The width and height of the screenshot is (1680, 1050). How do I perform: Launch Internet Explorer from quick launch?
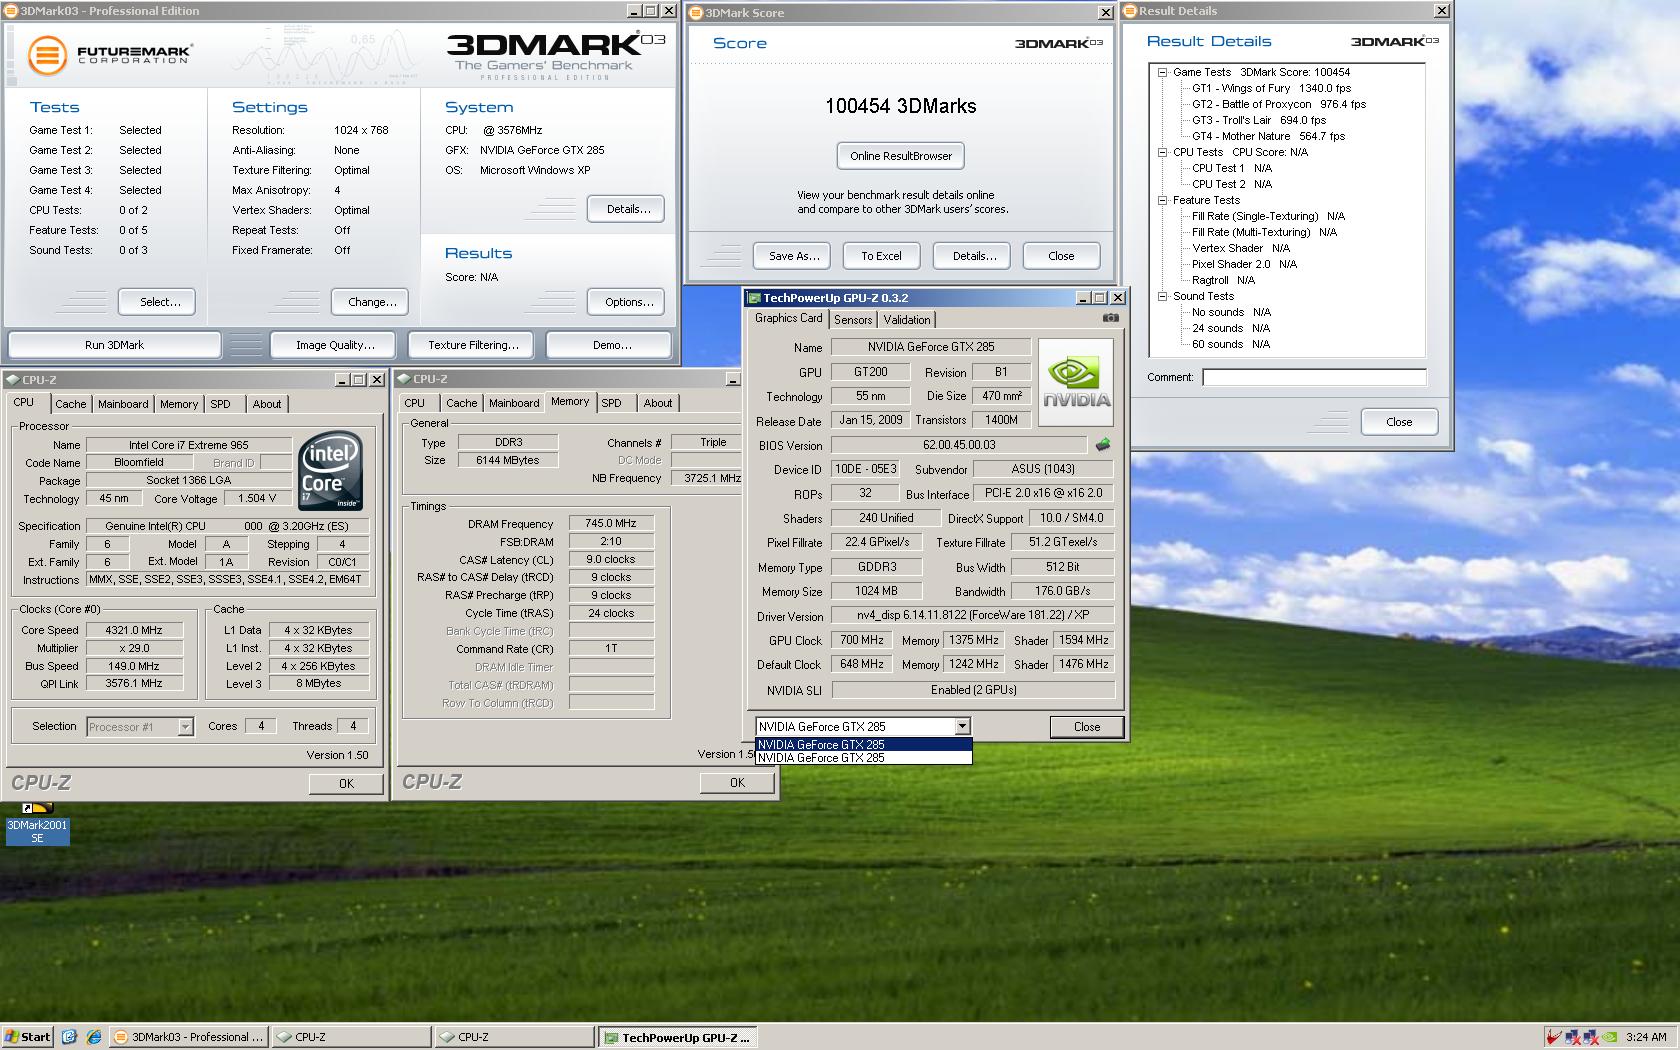click(94, 1037)
